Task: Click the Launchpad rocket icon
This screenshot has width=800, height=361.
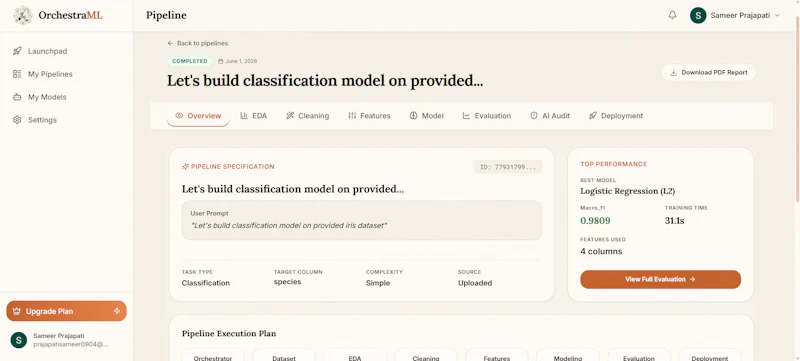Action: tap(17, 51)
